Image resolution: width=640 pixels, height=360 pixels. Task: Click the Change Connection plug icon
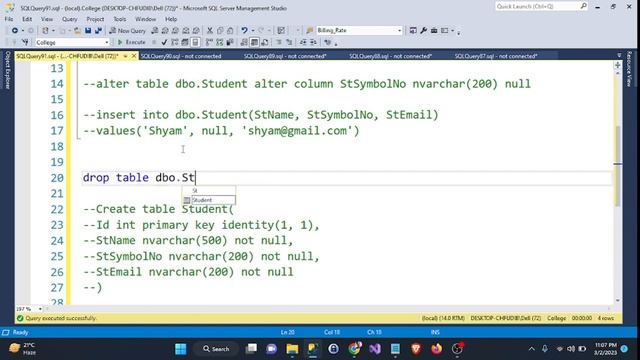(25, 42)
